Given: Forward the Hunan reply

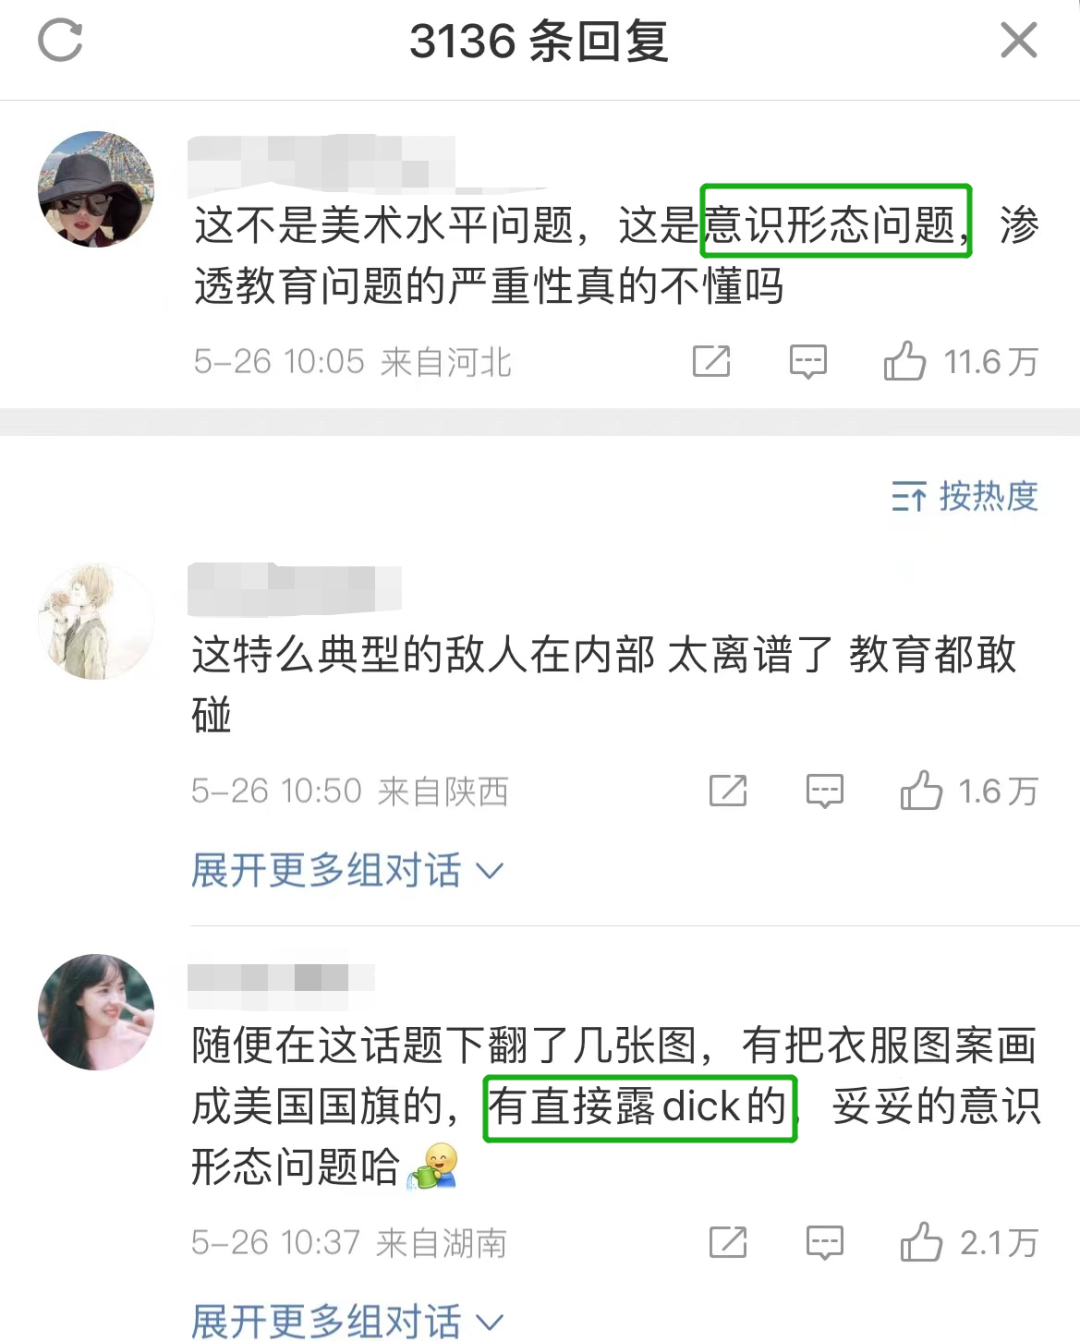Looking at the screenshot, I should [728, 1242].
